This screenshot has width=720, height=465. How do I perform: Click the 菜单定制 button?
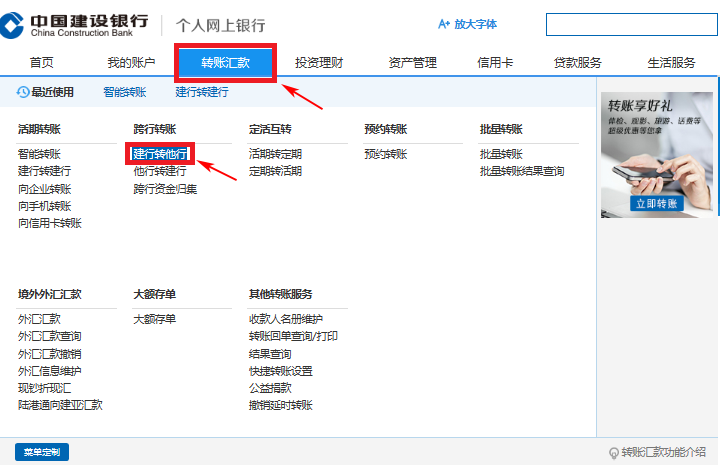pos(42,452)
